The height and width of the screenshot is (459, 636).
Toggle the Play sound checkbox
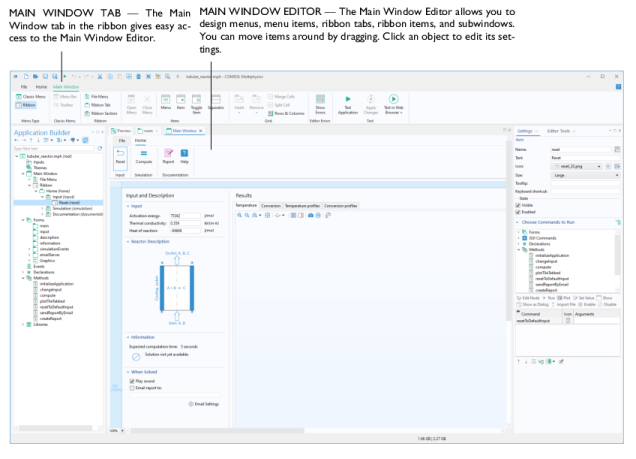pos(131,381)
